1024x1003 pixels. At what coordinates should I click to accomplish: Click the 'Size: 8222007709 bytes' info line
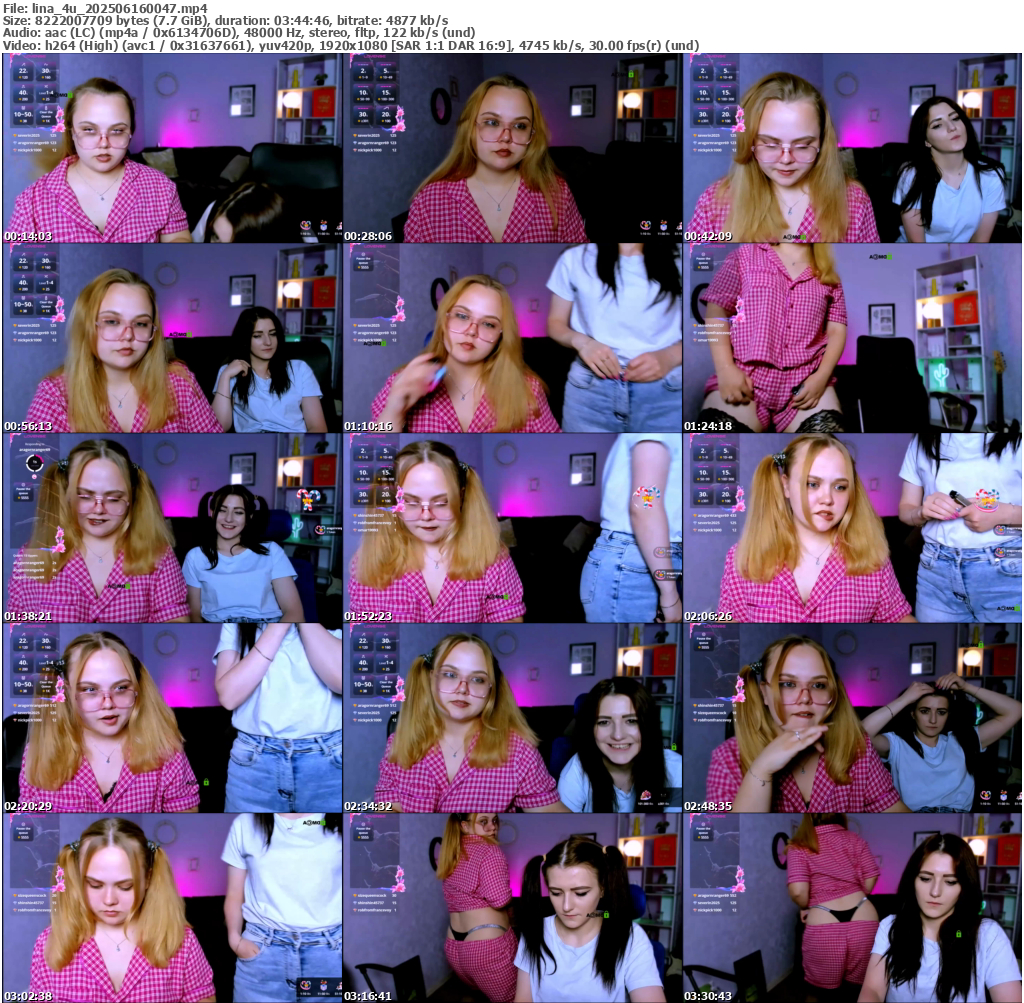225,21
